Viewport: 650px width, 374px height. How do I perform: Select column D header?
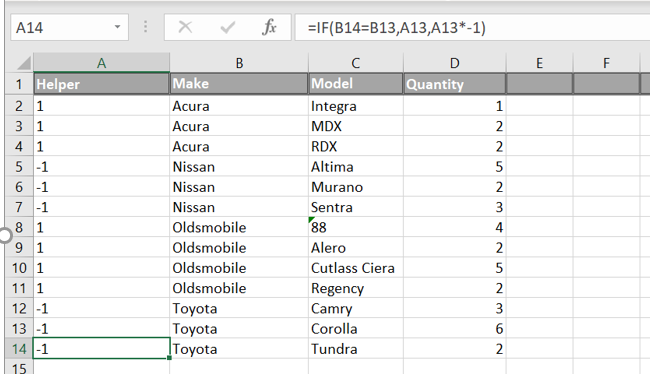pos(455,63)
